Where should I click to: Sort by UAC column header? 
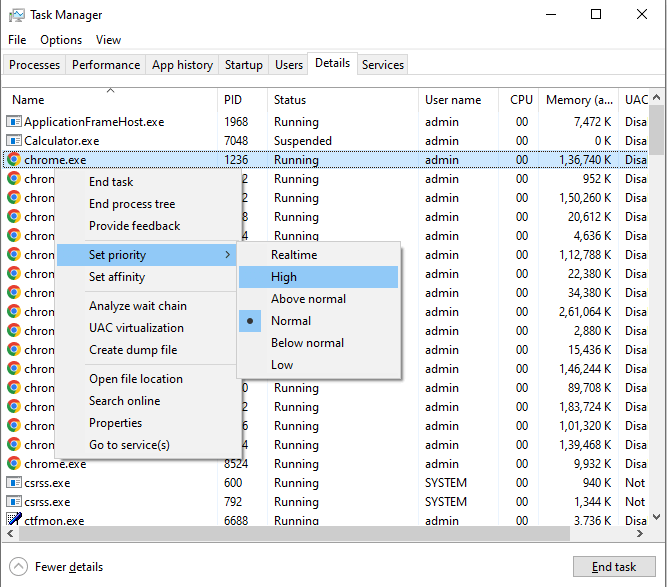(x=635, y=100)
